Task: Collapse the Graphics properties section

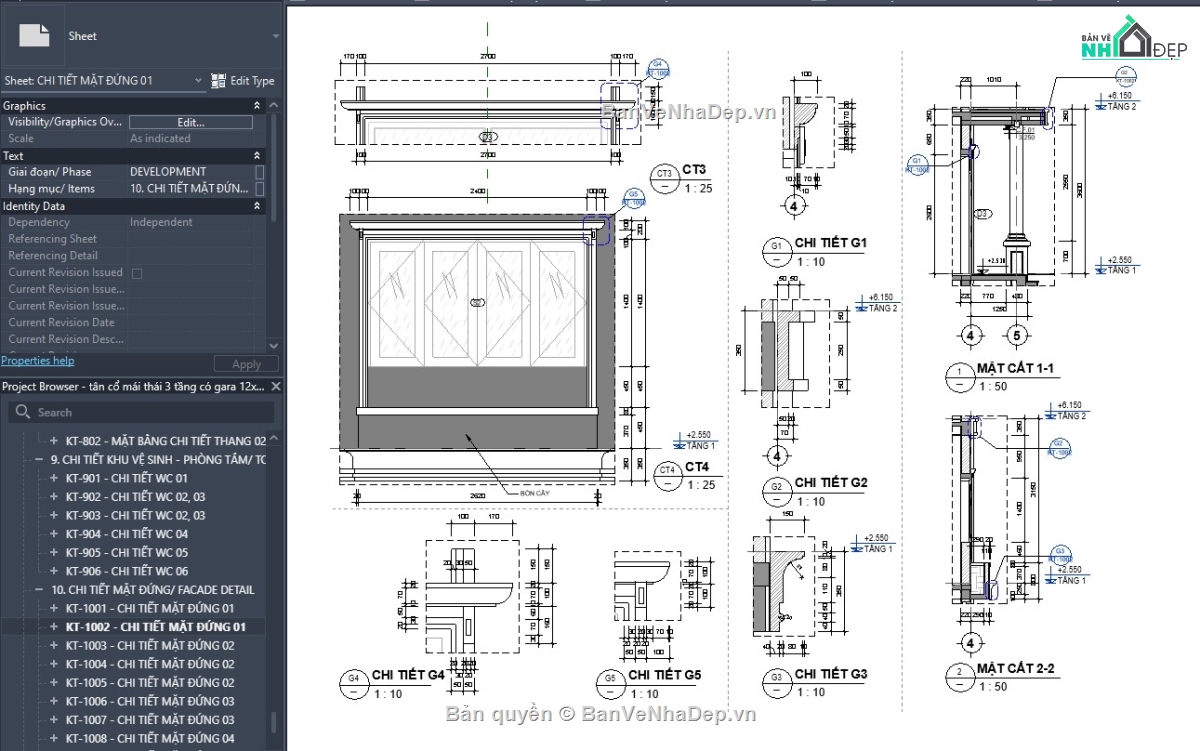Action: tap(257, 106)
